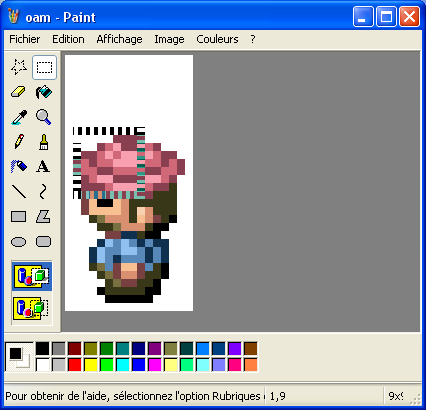The width and height of the screenshot is (426, 410).
Task: Pick the red color swatch
Action: [75, 365]
